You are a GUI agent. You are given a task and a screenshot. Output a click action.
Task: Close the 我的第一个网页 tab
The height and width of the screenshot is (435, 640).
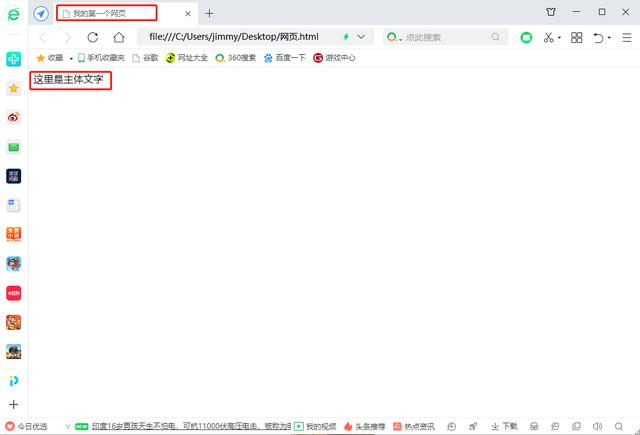coord(188,13)
